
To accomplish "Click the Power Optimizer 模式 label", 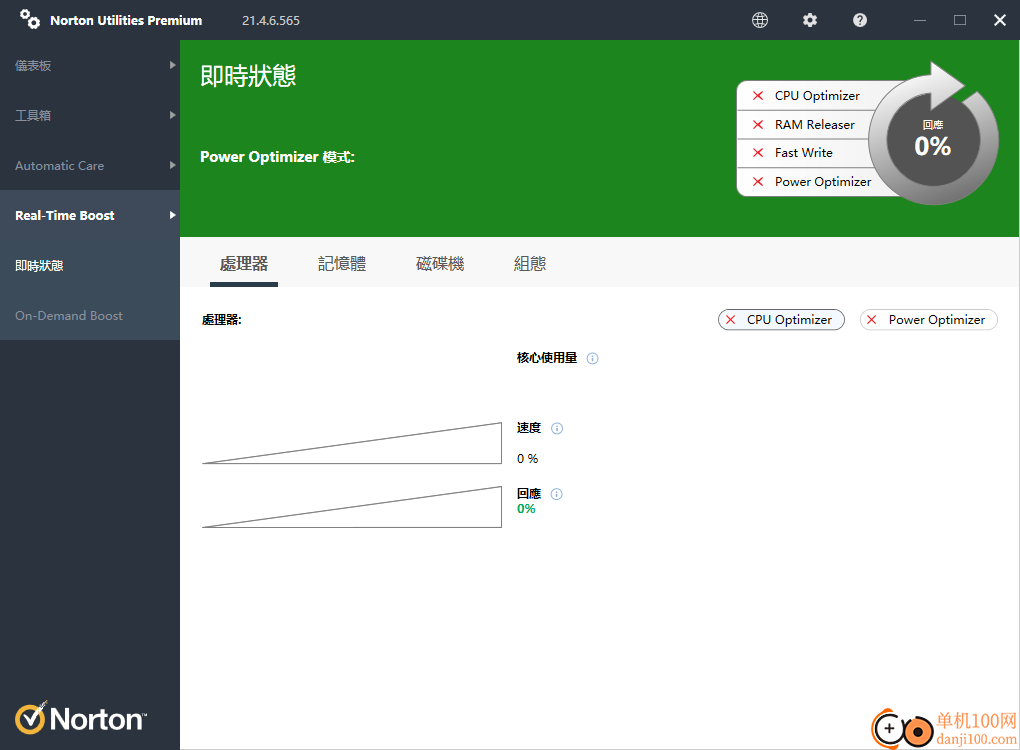I will point(277,157).
